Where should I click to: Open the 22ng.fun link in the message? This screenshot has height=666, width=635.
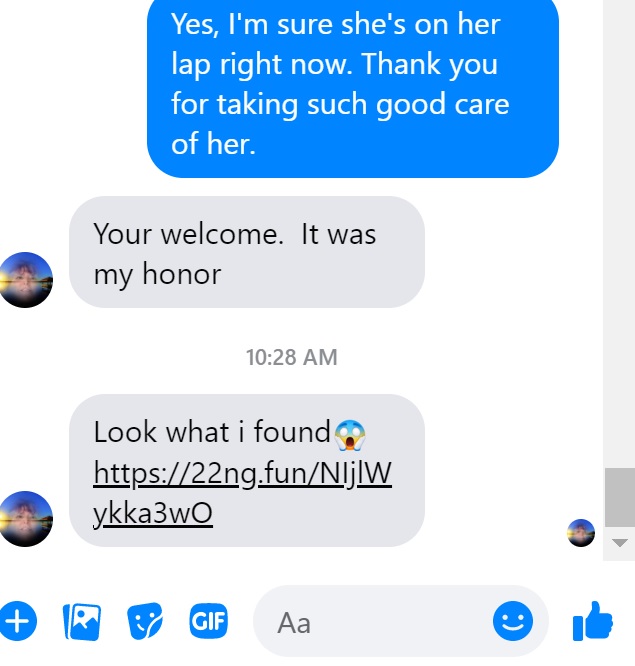242,493
